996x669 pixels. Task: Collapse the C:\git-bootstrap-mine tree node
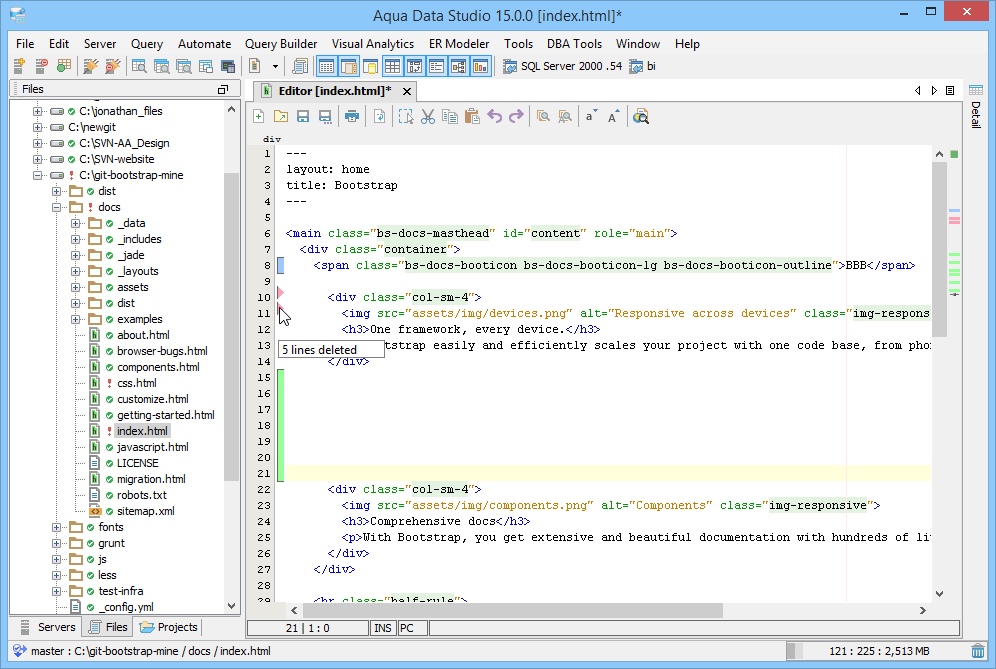coord(37,175)
